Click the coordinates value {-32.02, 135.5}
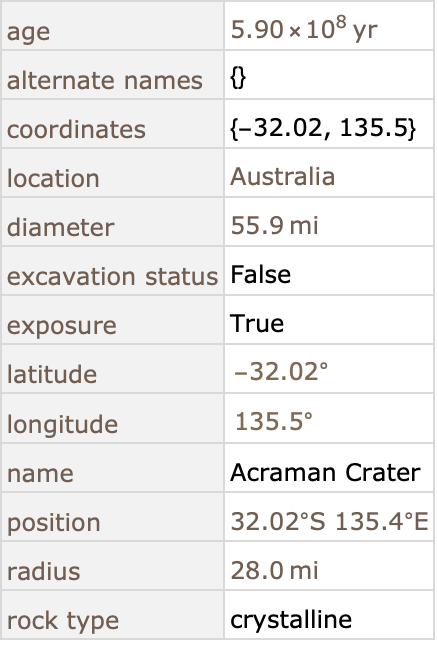437x671 pixels. (323, 128)
